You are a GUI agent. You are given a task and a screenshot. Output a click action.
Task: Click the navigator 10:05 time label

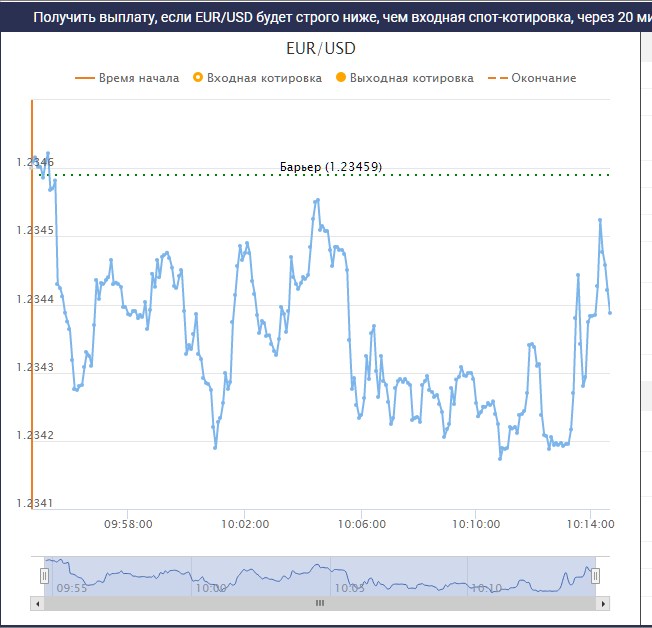click(x=350, y=588)
